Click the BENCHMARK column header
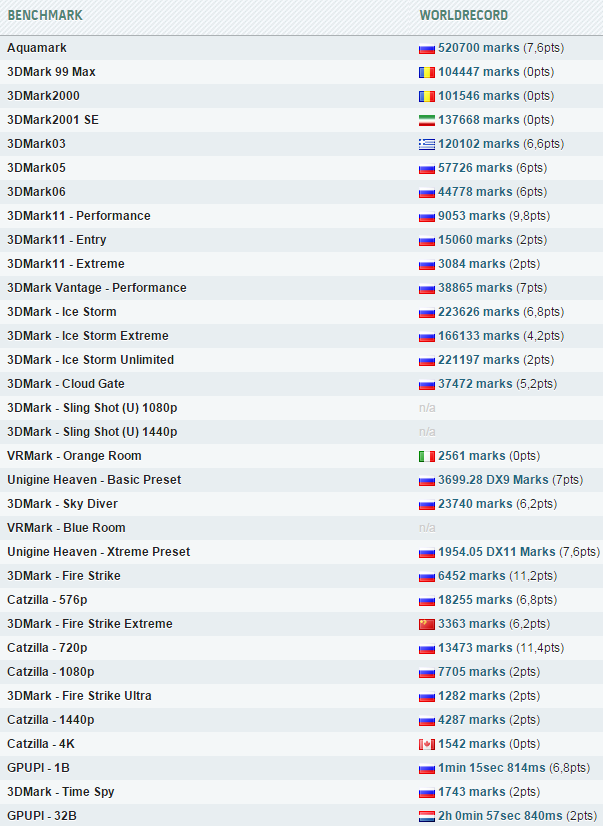Viewport: 603px width, 826px height. (x=45, y=16)
